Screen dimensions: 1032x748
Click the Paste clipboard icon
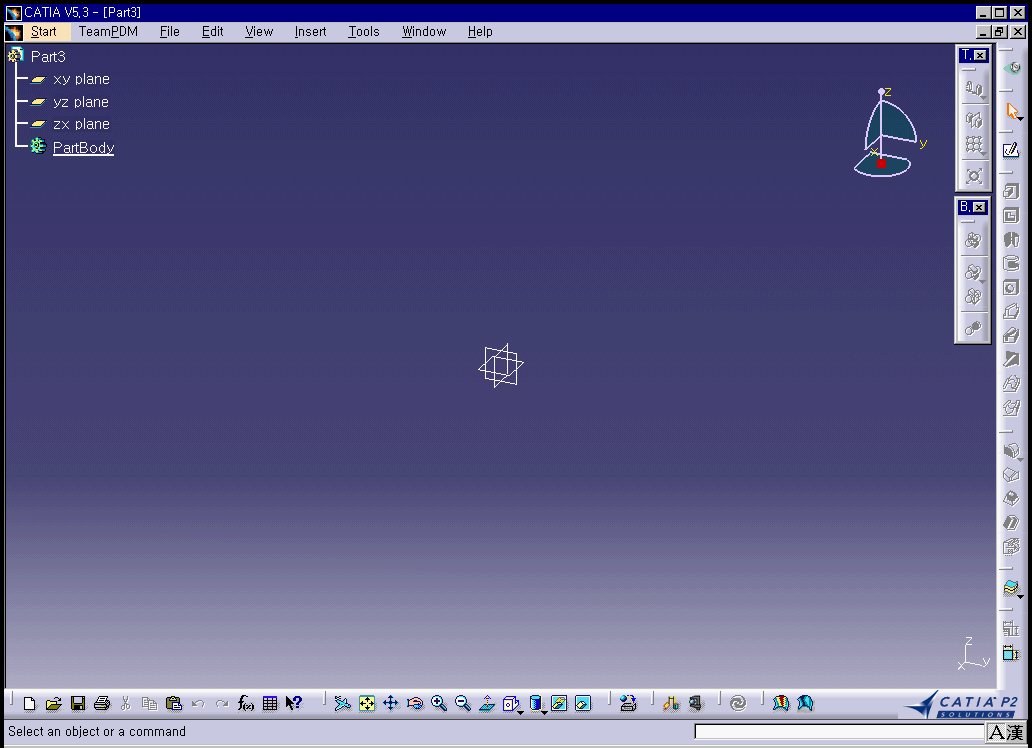pyautogui.click(x=174, y=703)
